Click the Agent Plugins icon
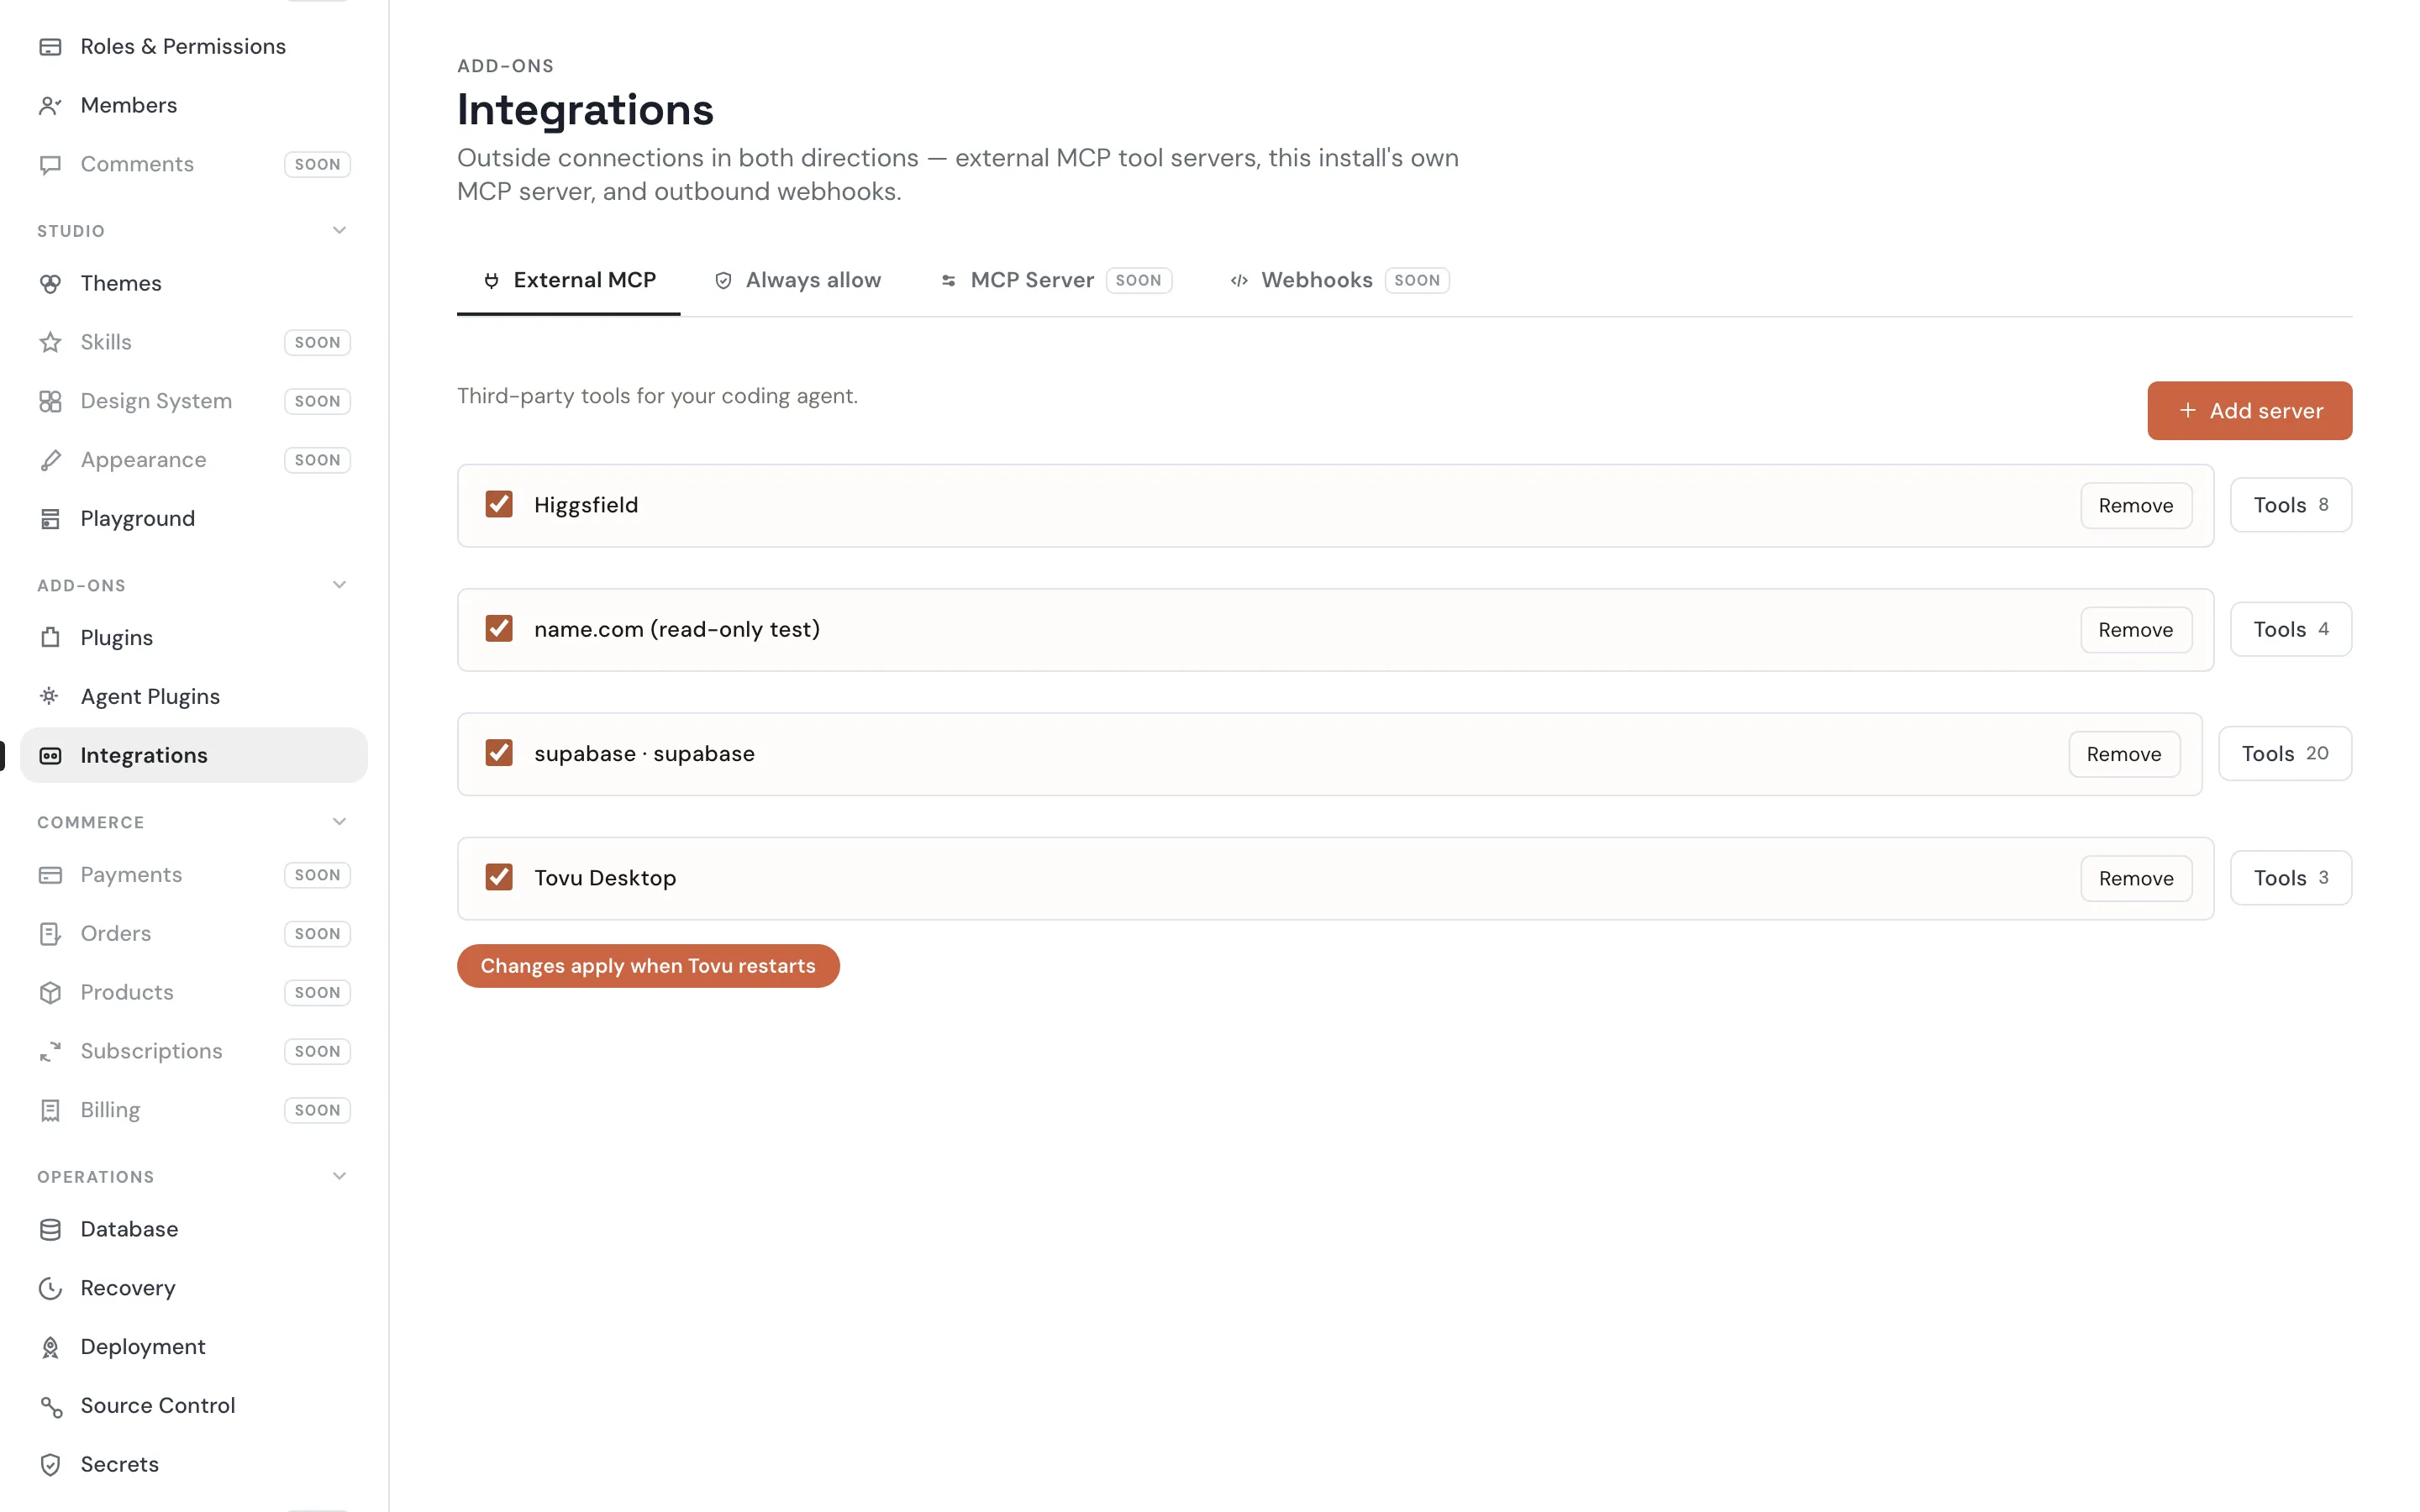Screen dimensions: 2420x1512 (x=50, y=696)
